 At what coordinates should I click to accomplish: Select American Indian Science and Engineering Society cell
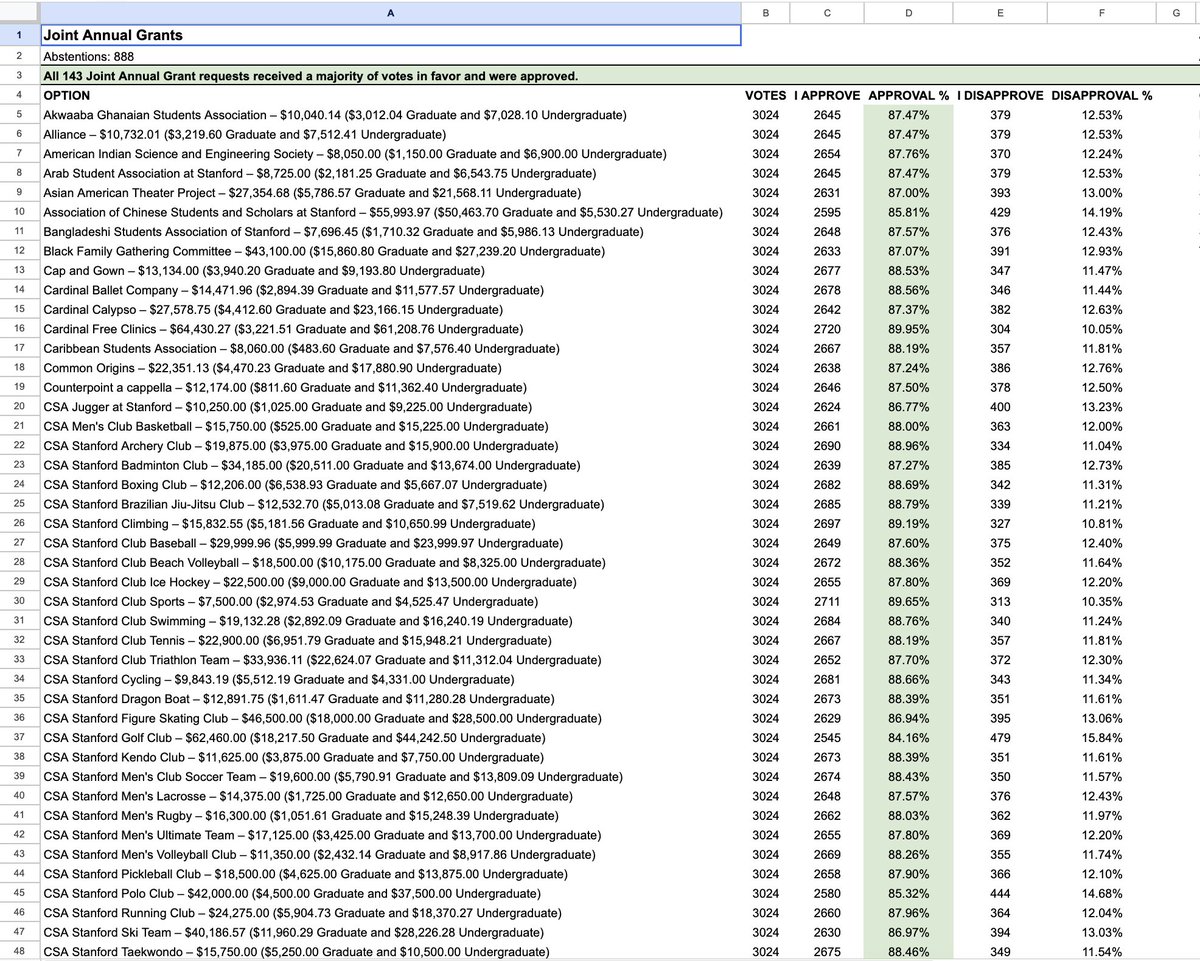pos(390,154)
